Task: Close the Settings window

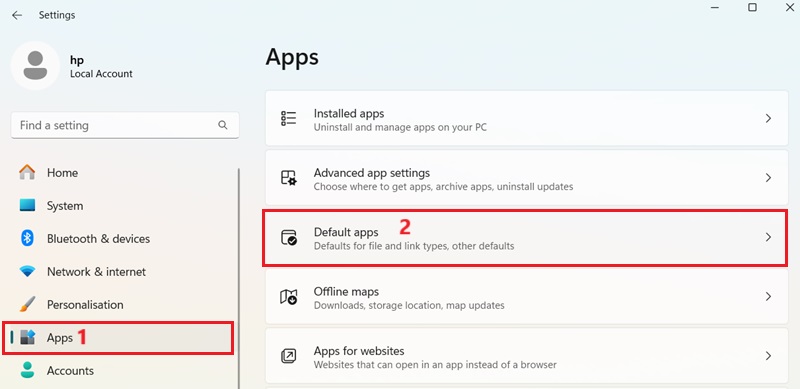Action: 789,7
